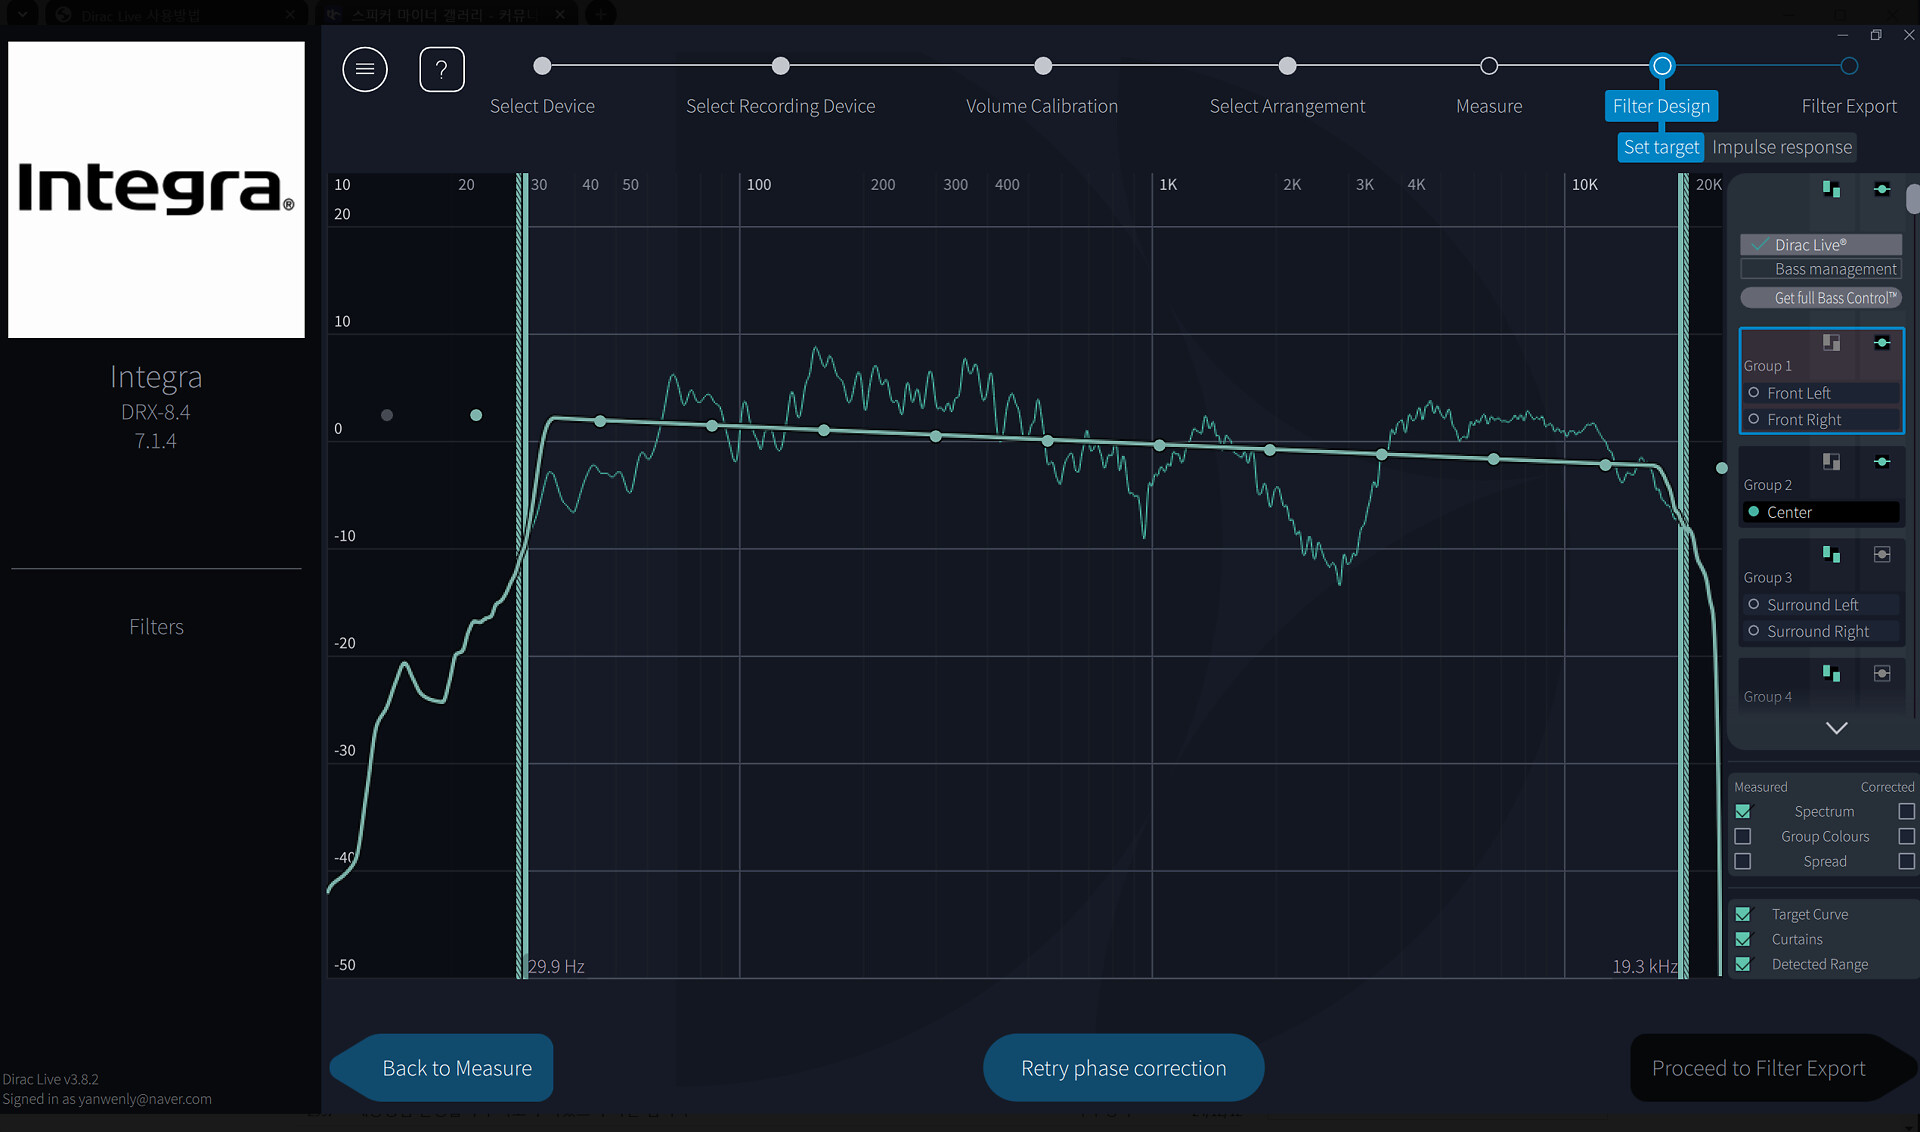Screen dimensions: 1920x1132
Task: Click the question mark help icon
Action: pos(441,69)
